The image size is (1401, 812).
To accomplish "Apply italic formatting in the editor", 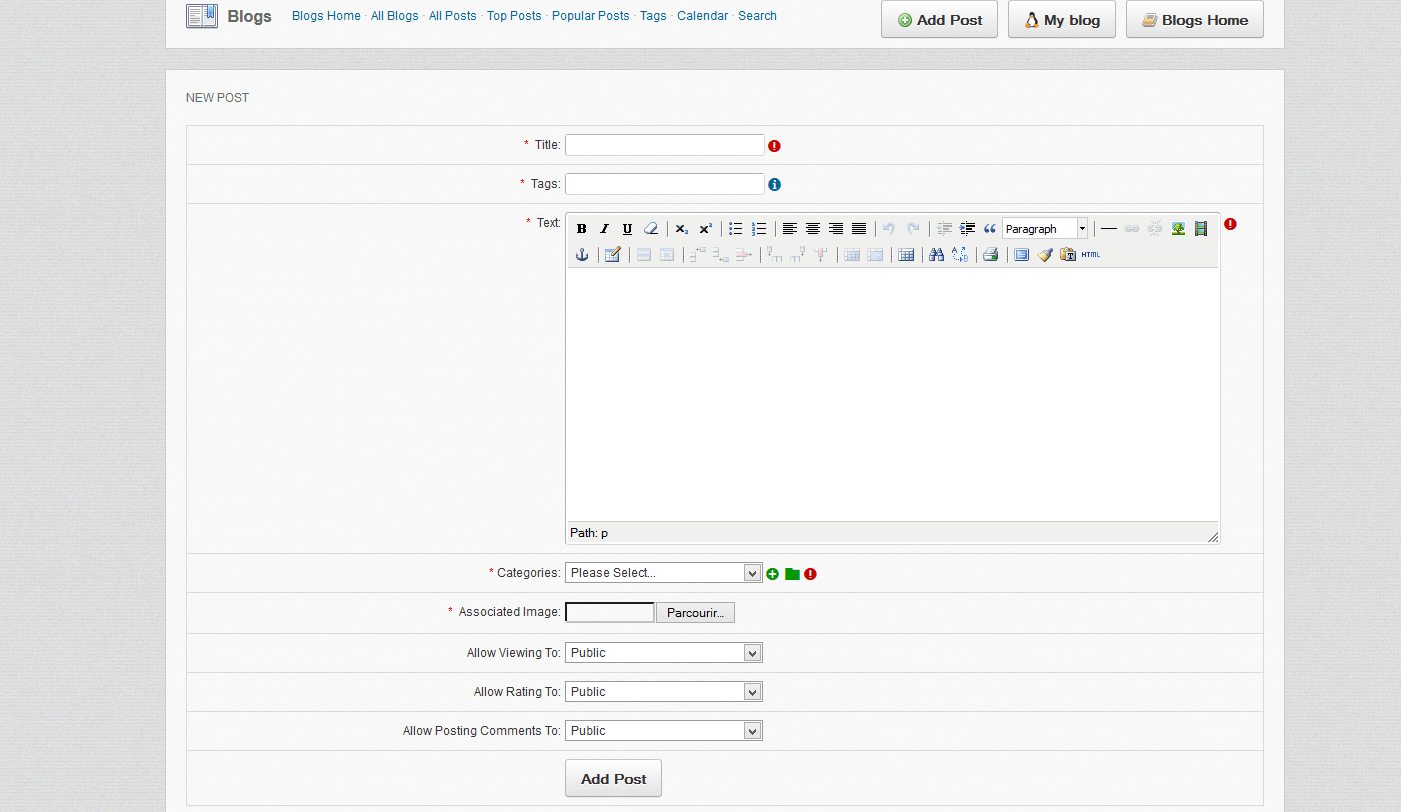I will click(x=604, y=229).
